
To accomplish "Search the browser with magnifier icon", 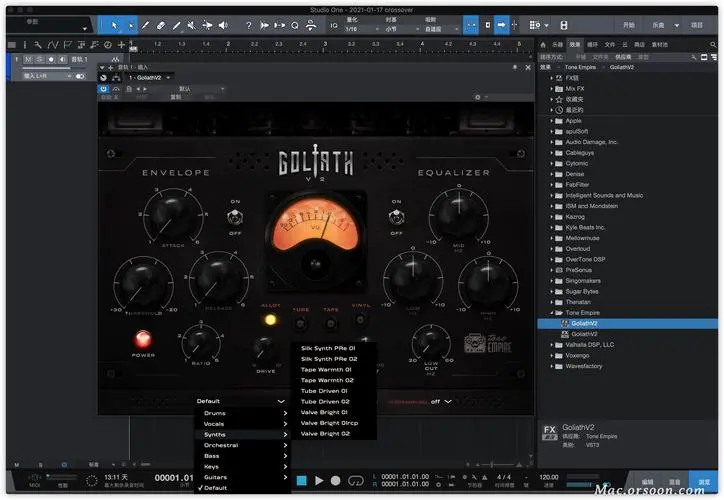I will 713,45.
